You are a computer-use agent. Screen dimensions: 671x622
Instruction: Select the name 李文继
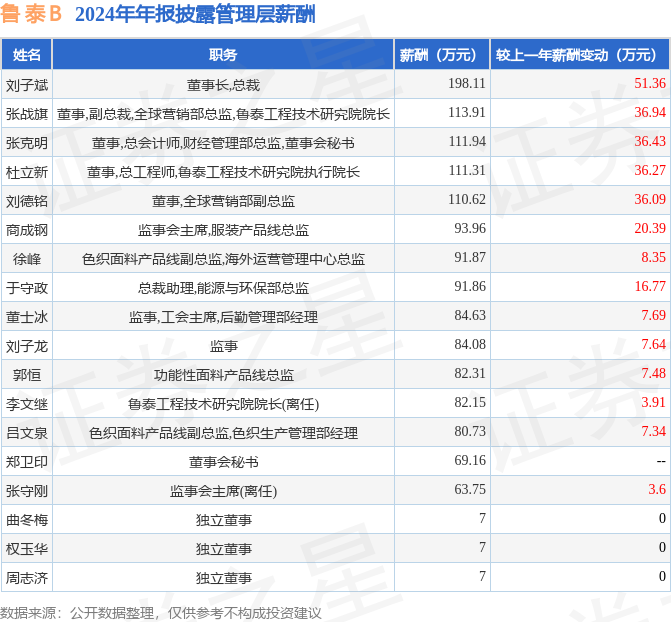tap(27, 404)
